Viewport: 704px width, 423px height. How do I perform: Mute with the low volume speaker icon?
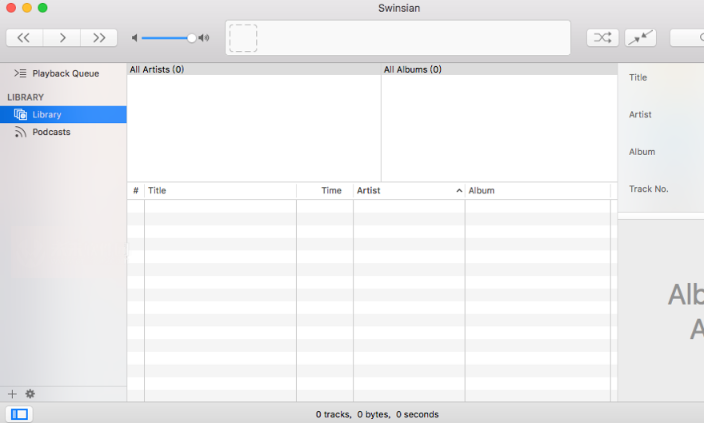(x=134, y=38)
